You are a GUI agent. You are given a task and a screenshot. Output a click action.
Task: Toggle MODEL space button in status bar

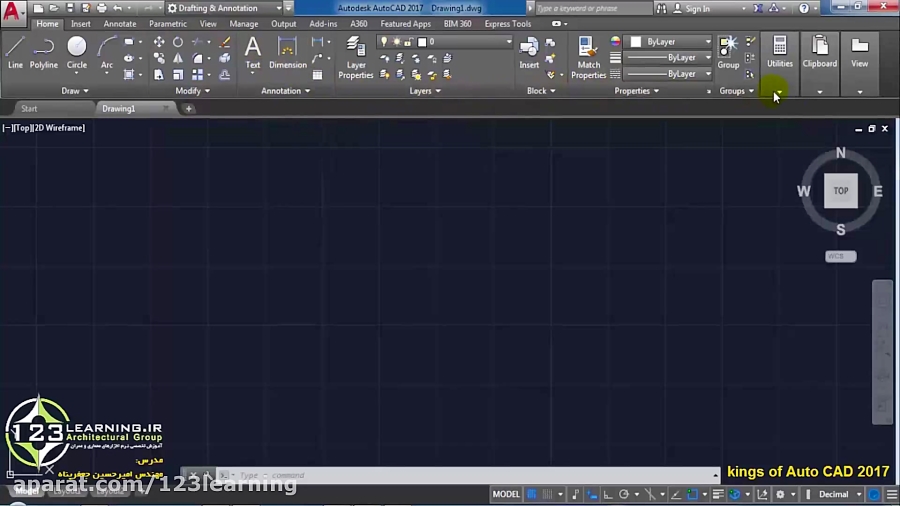coord(506,494)
